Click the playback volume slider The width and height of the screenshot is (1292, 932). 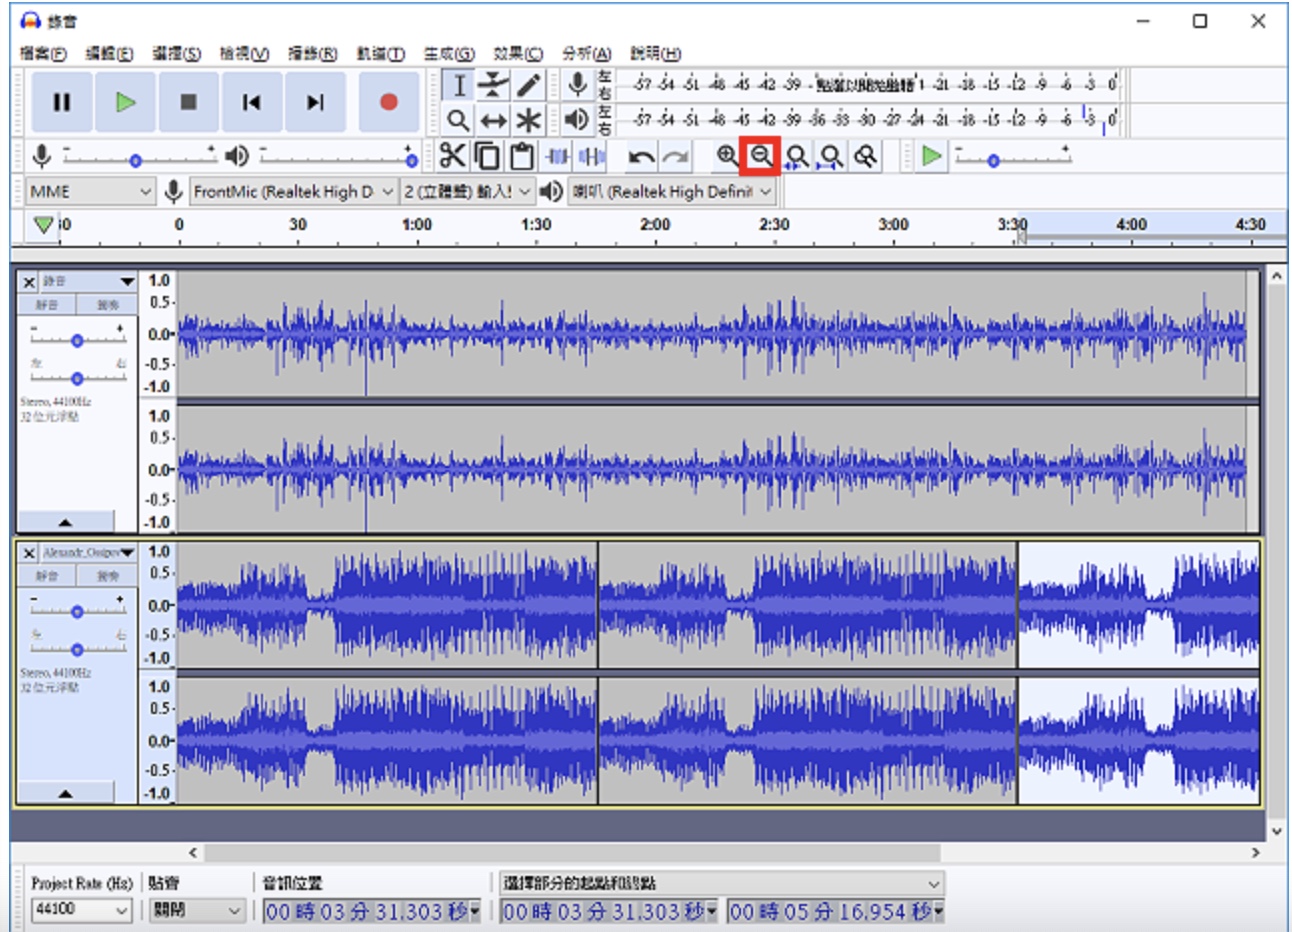click(x=337, y=156)
